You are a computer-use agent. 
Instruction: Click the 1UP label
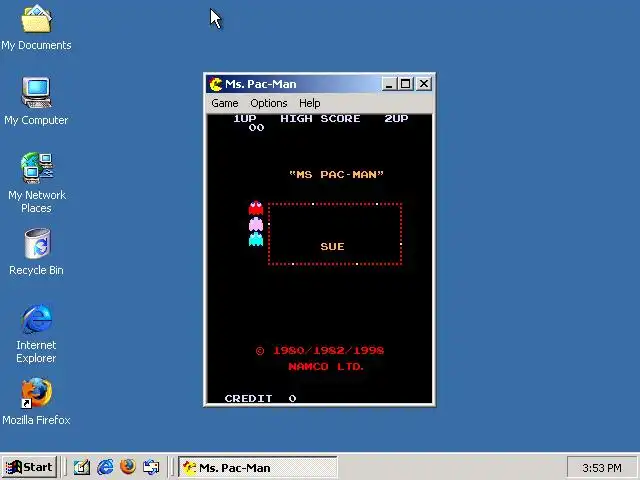[x=245, y=119]
